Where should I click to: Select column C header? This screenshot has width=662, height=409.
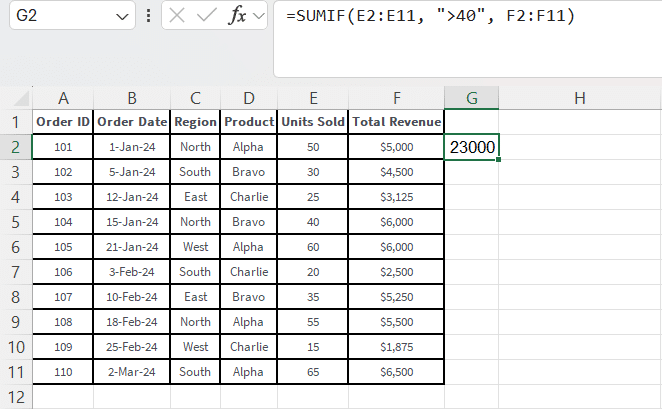click(x=195, y=98)
